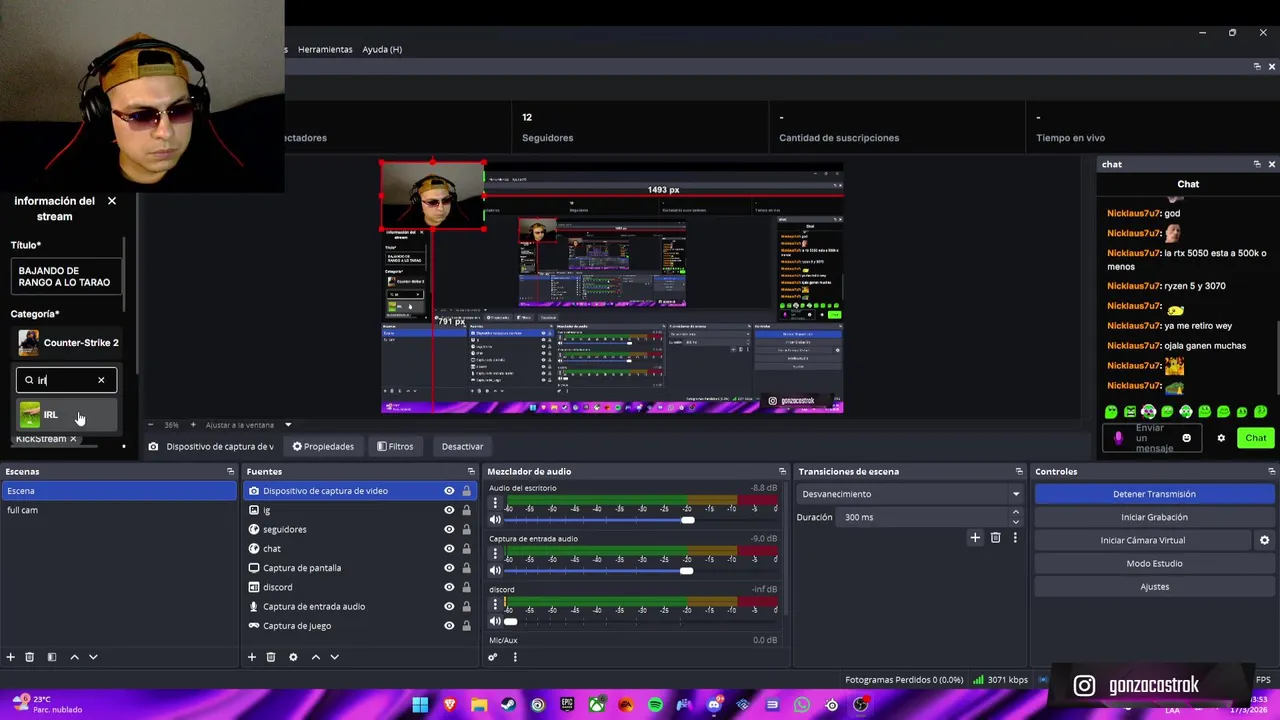Open Propiedades for selected source
Screen dimensions: 1280x720
(323, 446)
